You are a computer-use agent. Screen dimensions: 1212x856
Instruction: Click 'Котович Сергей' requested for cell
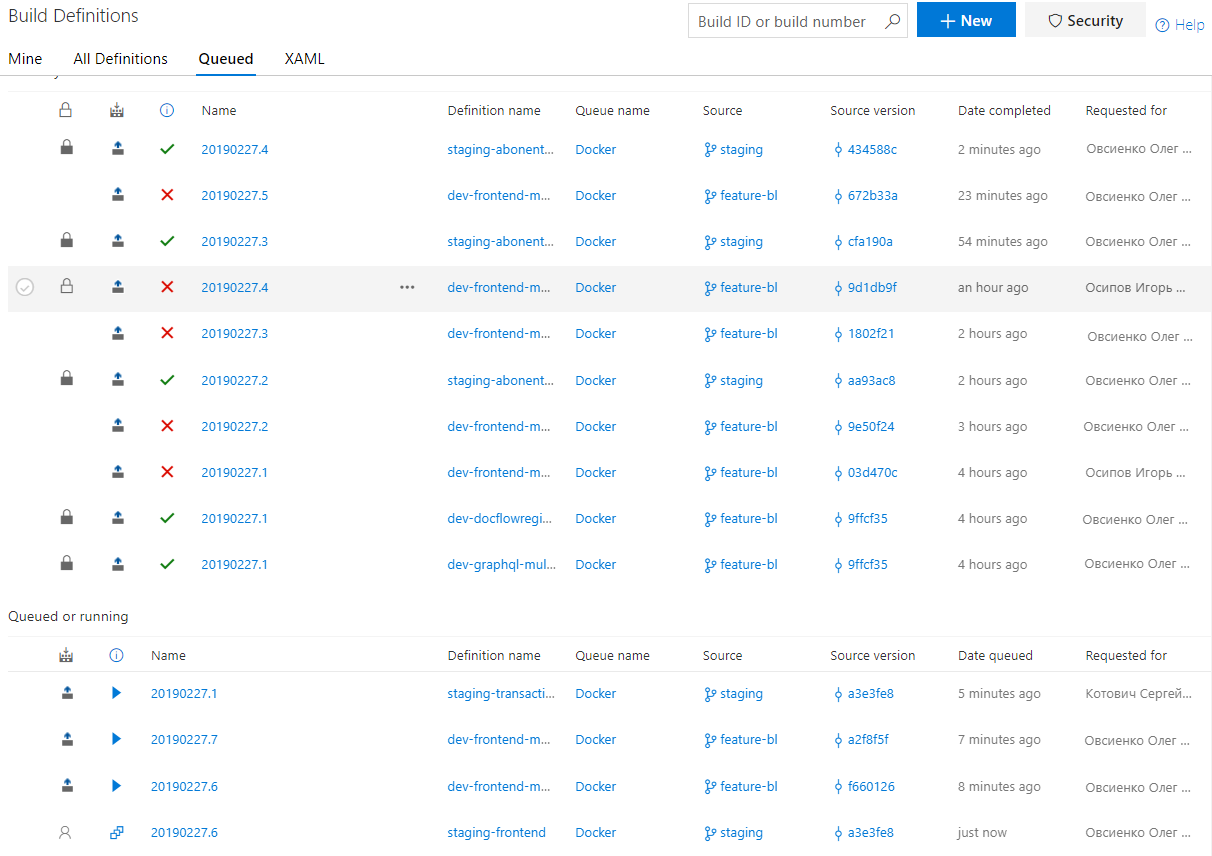[x=1139, y=693]
